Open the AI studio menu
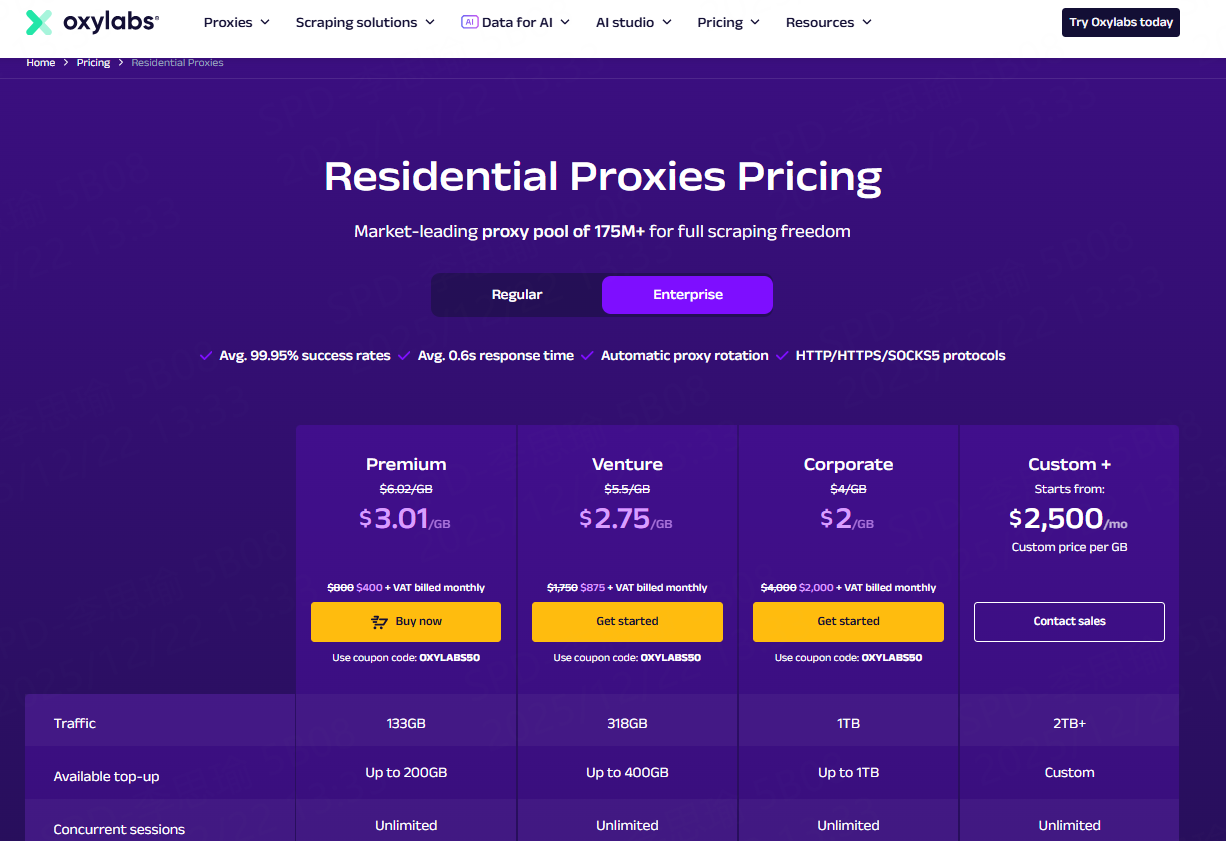Screen dimensions: 1226x841 click(x=633, y=22)
